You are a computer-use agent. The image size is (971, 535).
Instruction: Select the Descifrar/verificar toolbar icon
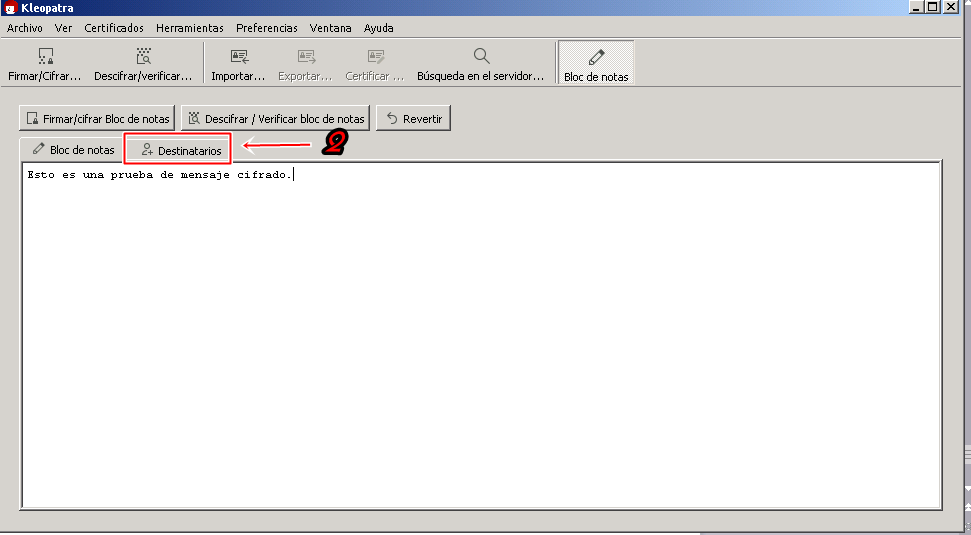point(143,64)
